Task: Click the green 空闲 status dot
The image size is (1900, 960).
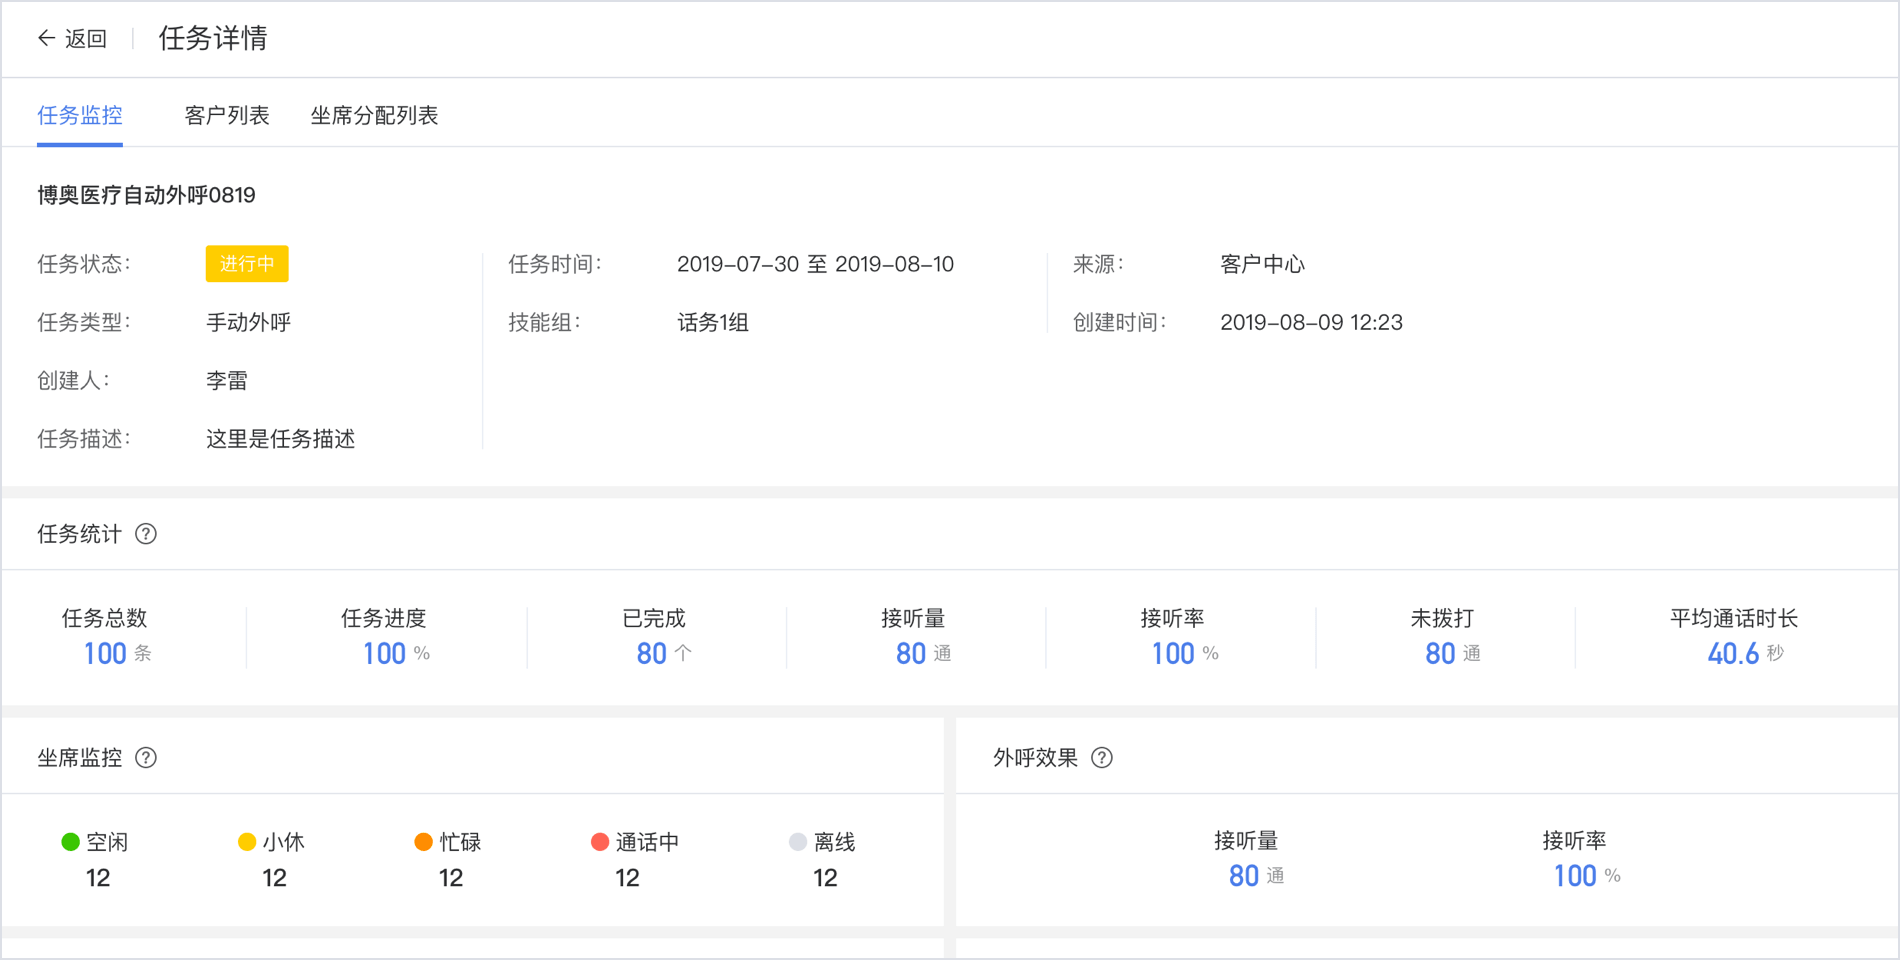Action: coord(70,842)
